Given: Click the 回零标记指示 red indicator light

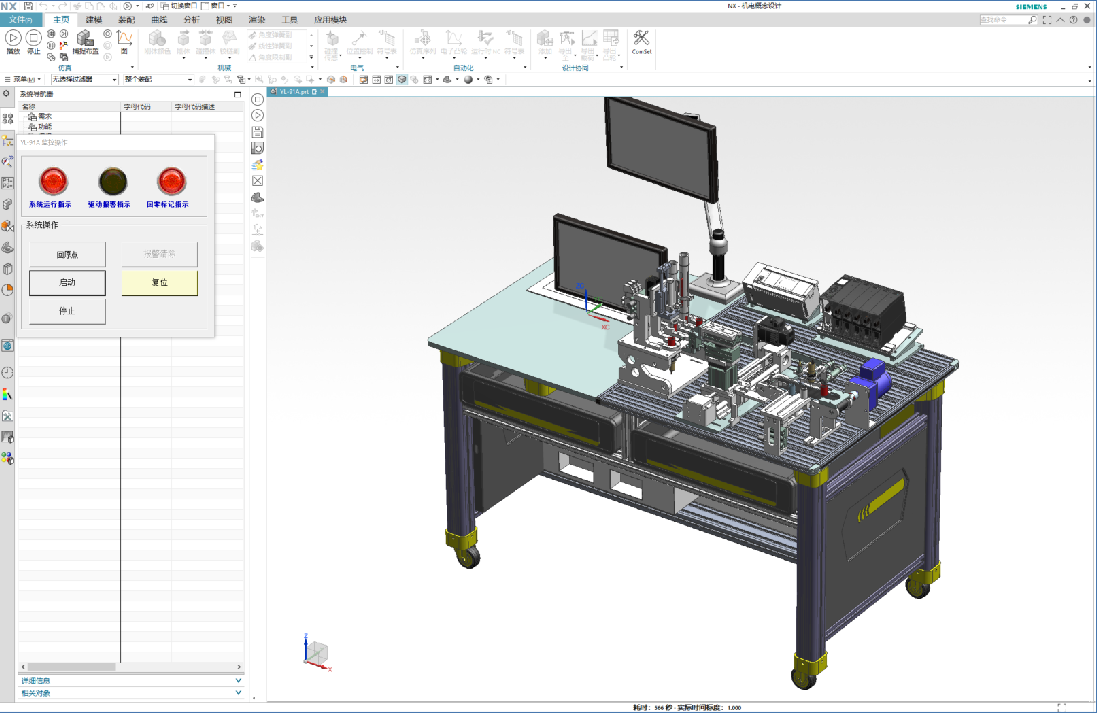Looking at the screenshot, I should click(x=172, y=181).
